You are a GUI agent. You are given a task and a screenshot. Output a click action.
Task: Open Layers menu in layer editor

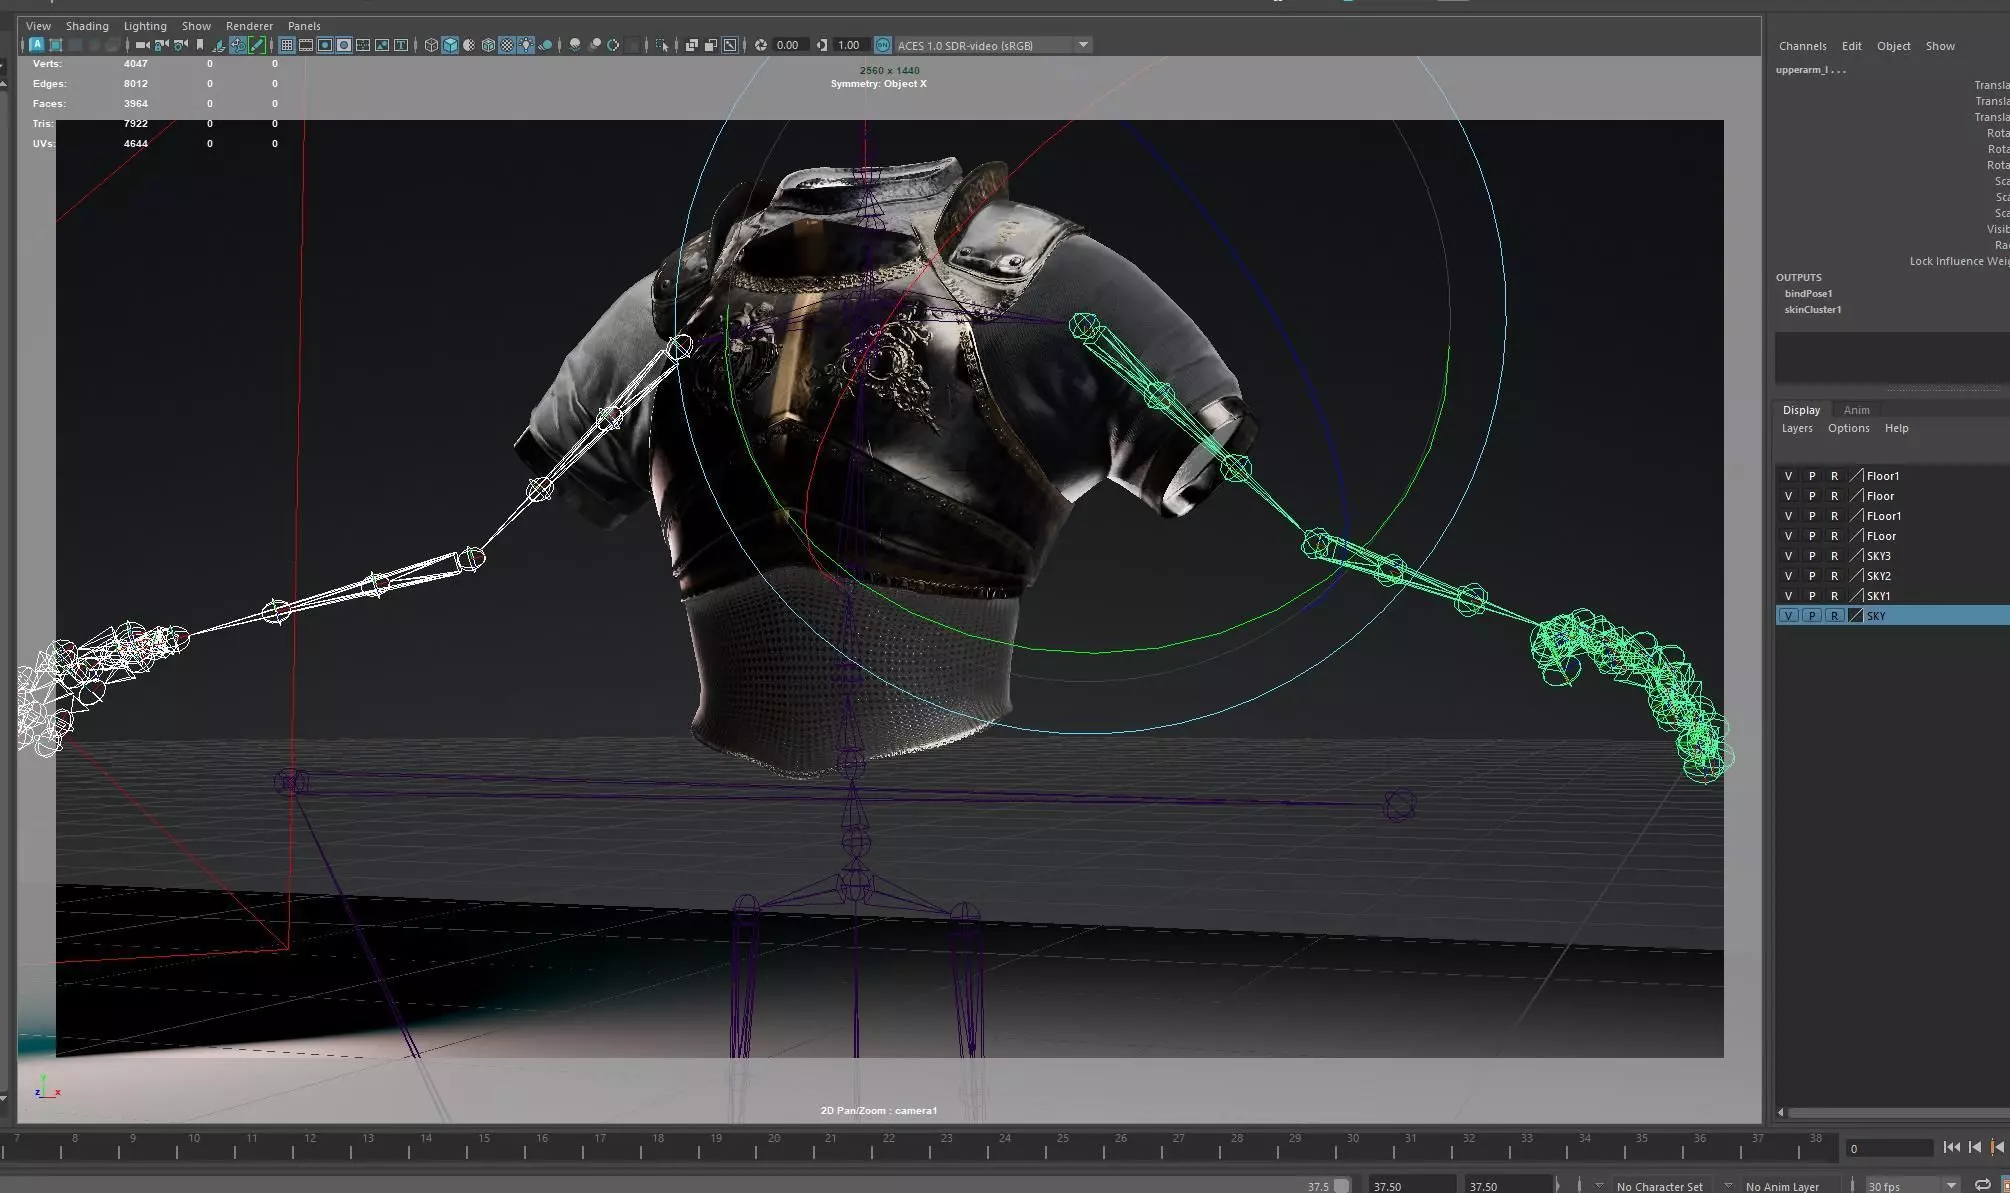(1797, 428)
